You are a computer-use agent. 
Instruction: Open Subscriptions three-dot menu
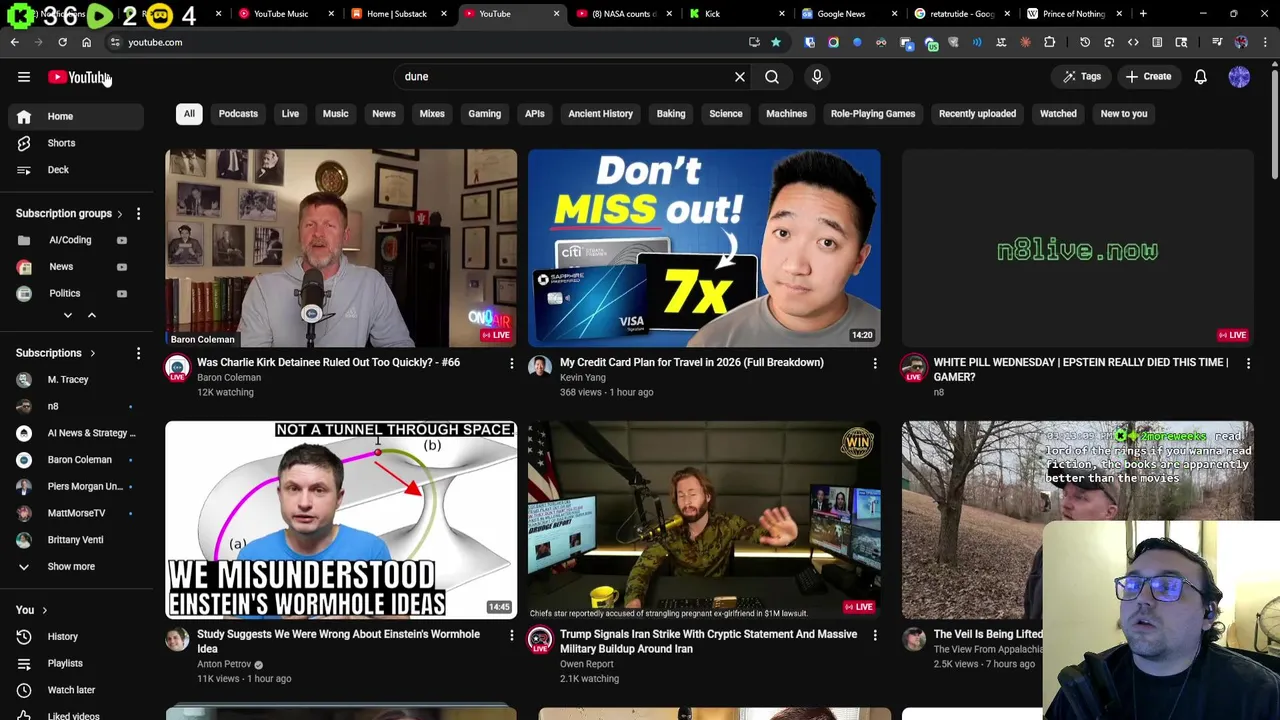point(138,353)
